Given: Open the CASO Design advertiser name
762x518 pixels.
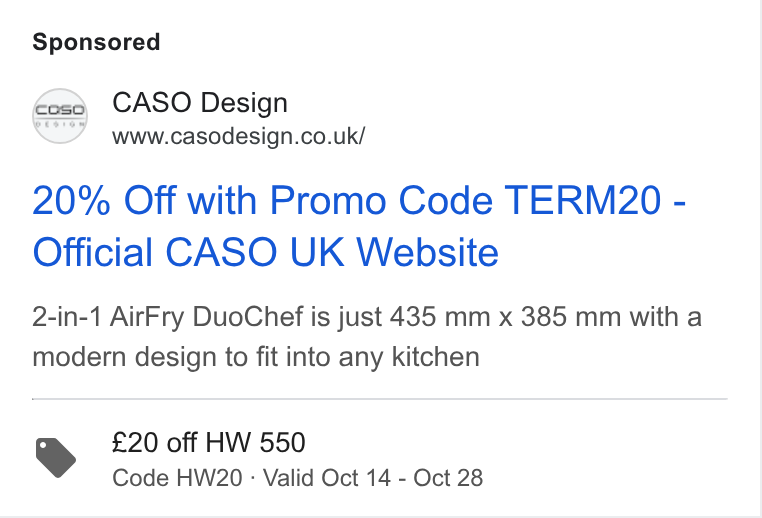Looking at the screenshot, I should (x=200, y=103).
